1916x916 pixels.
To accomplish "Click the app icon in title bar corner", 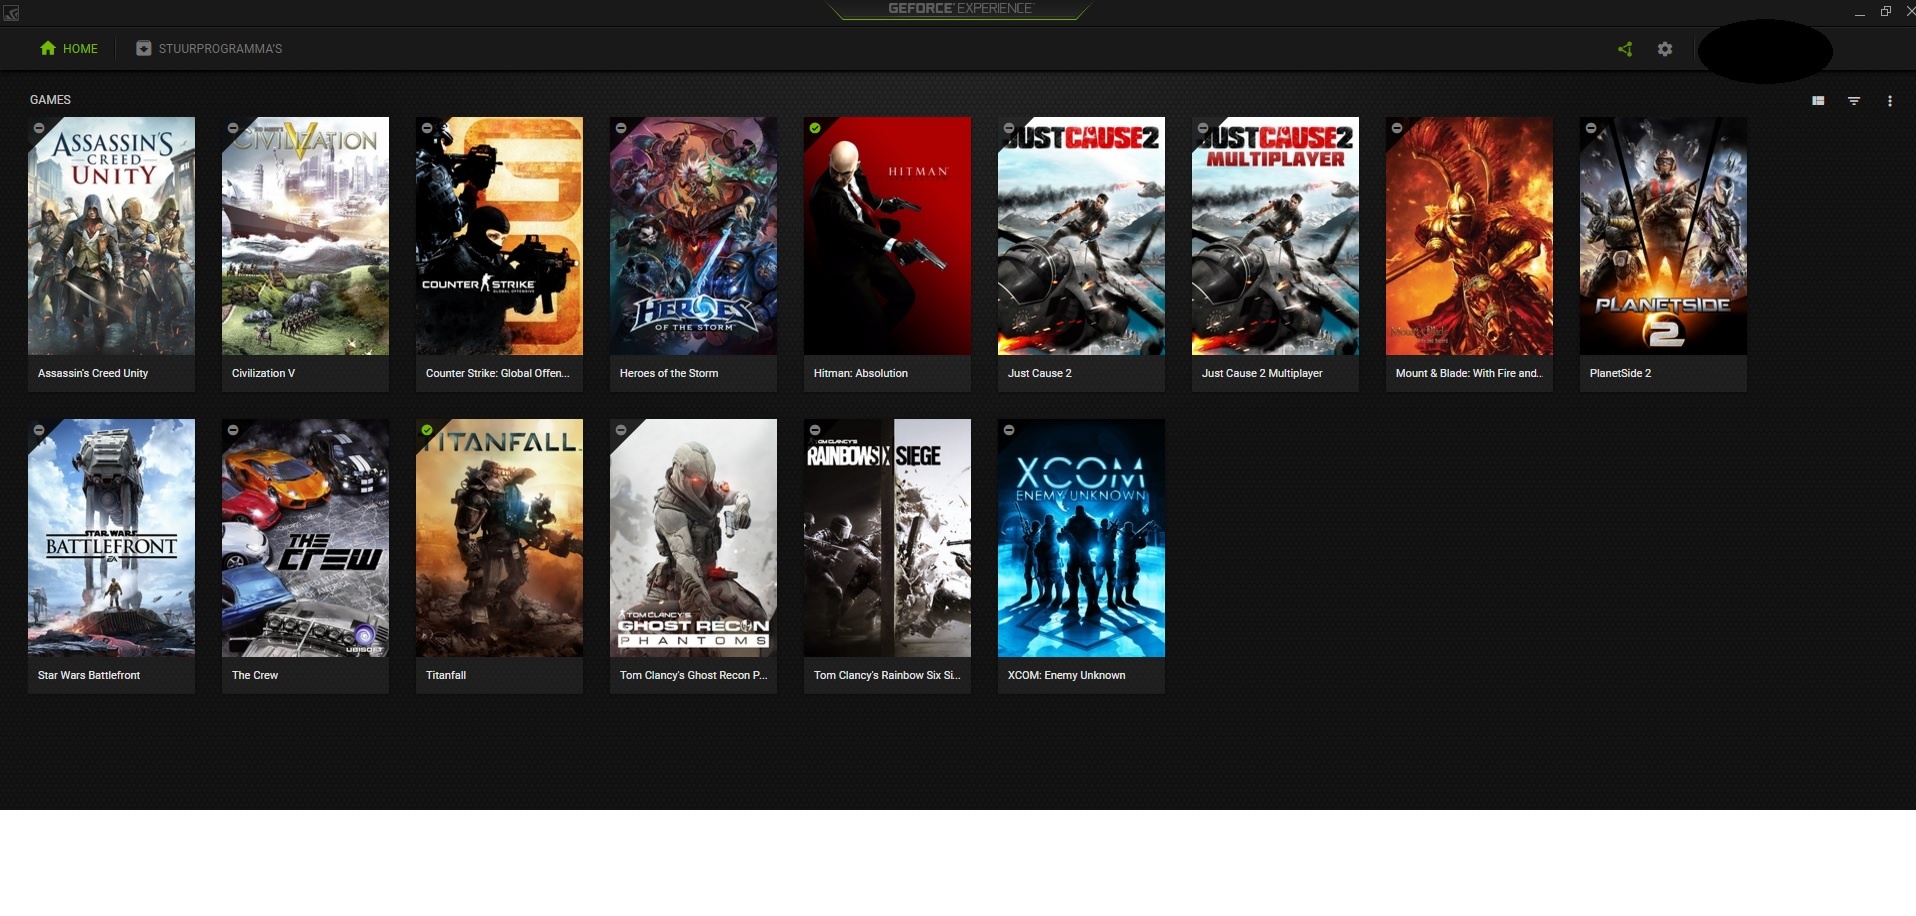I will pos(11,12).
